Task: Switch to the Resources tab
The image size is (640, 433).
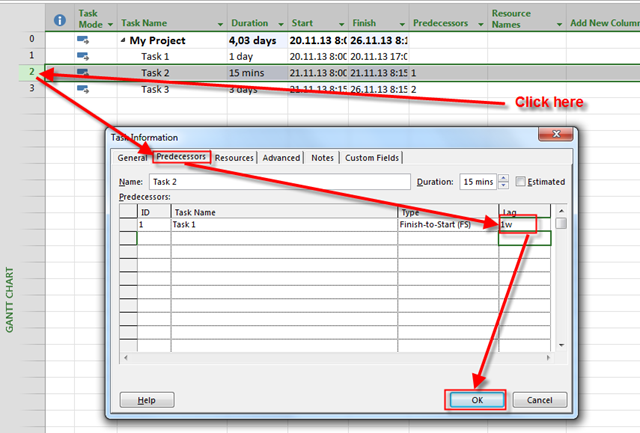Action: click(x=234, y=157)
